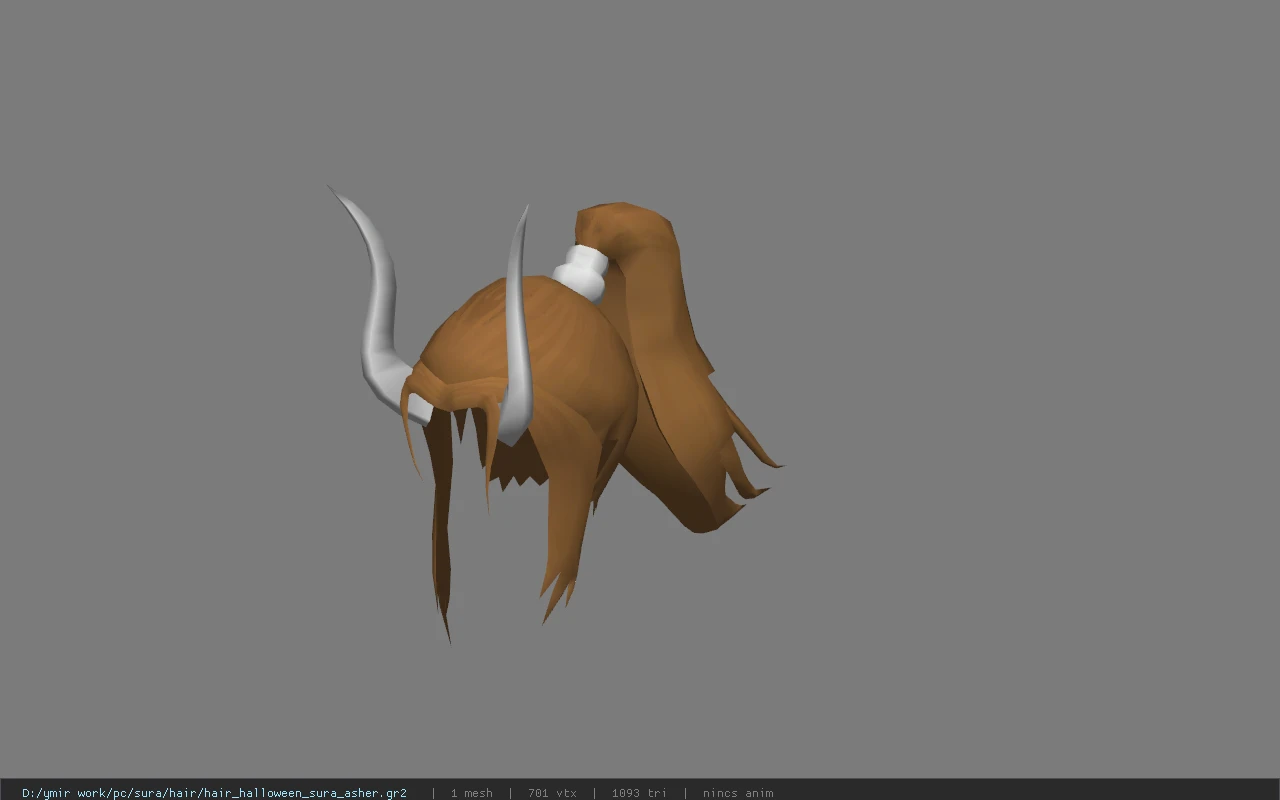The image size is (1280, 800).
Task: Click the file path hair_halloween_sura_asher.gr2 in status bar
Action: [x=214, y=793]
